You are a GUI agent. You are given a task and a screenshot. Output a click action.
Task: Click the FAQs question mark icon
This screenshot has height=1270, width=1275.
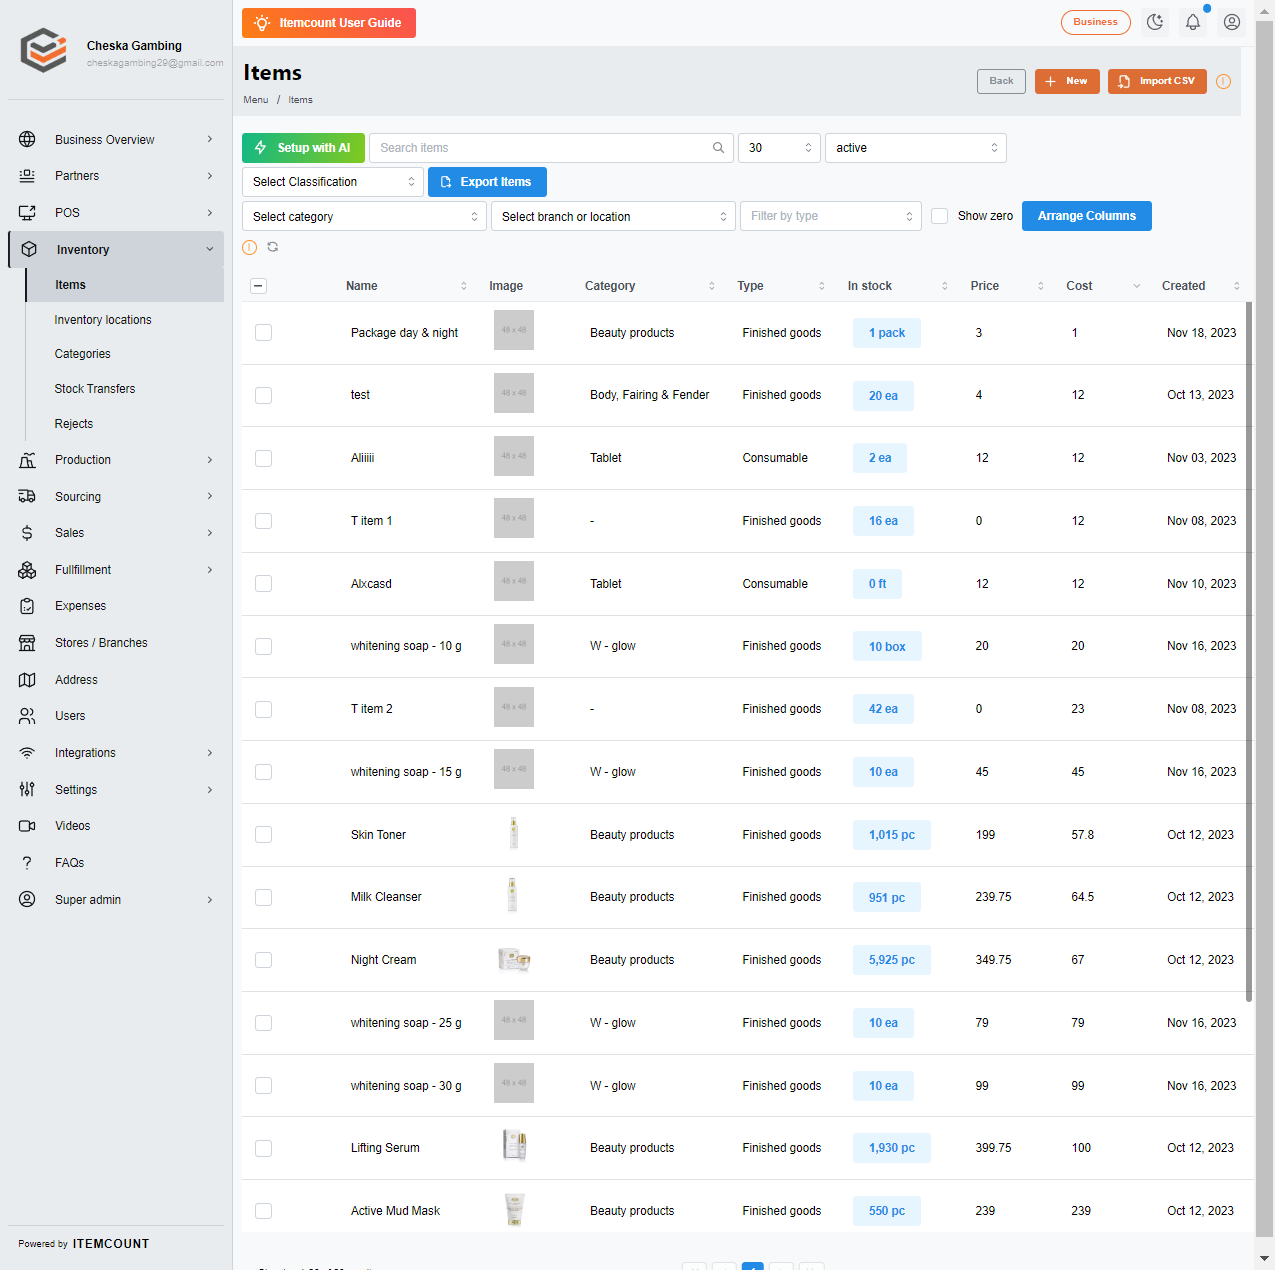pos(27,863)
